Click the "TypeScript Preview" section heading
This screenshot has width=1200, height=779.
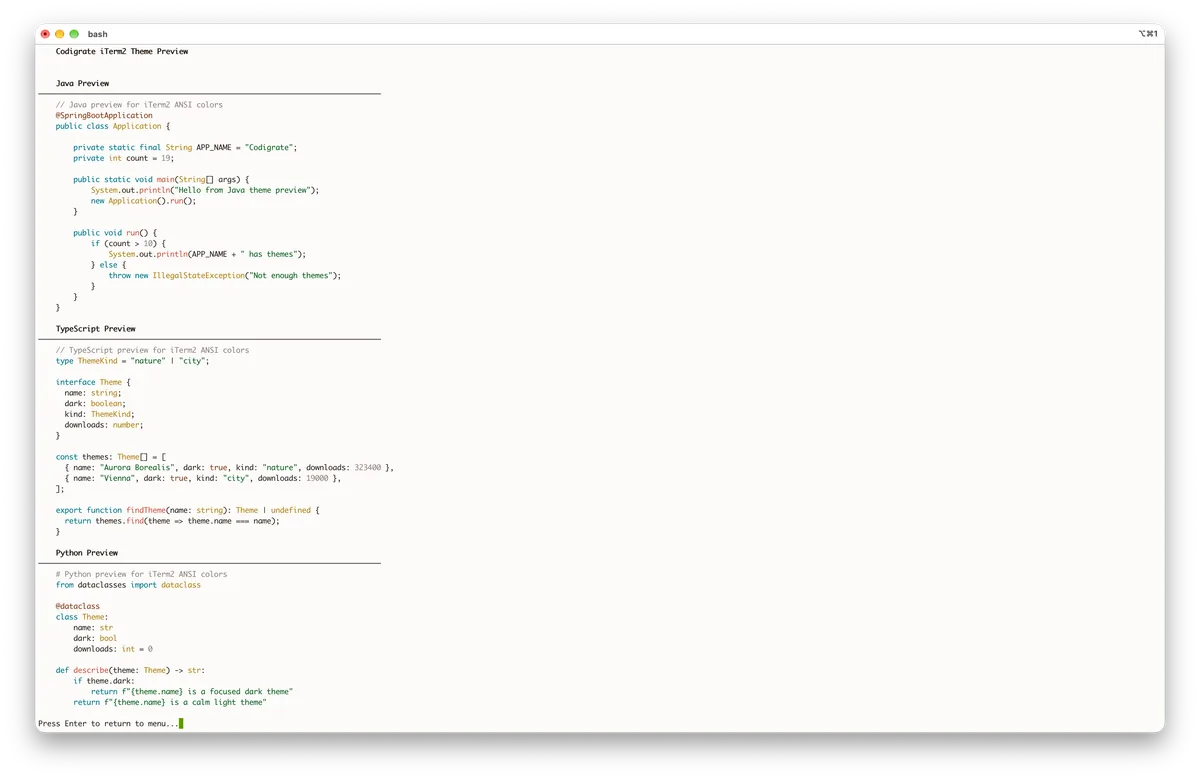[95, 329]
